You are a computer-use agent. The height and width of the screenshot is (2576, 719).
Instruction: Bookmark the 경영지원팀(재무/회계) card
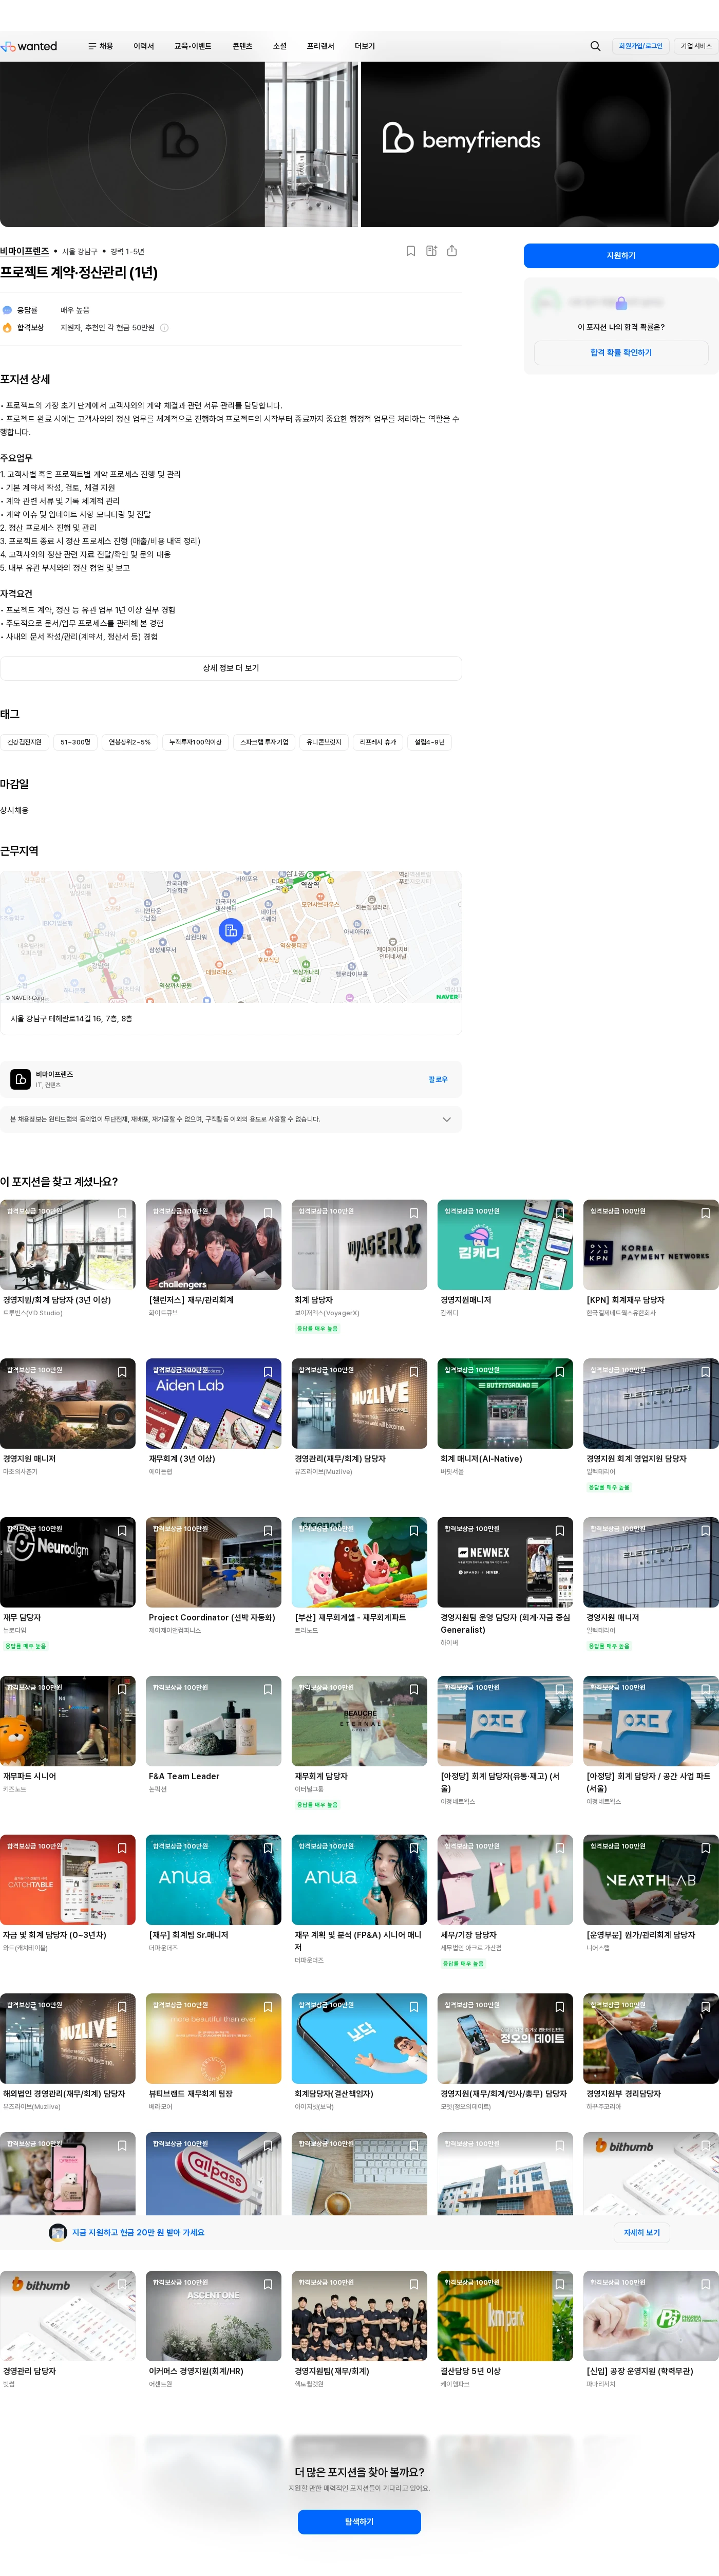[414, 2284]
